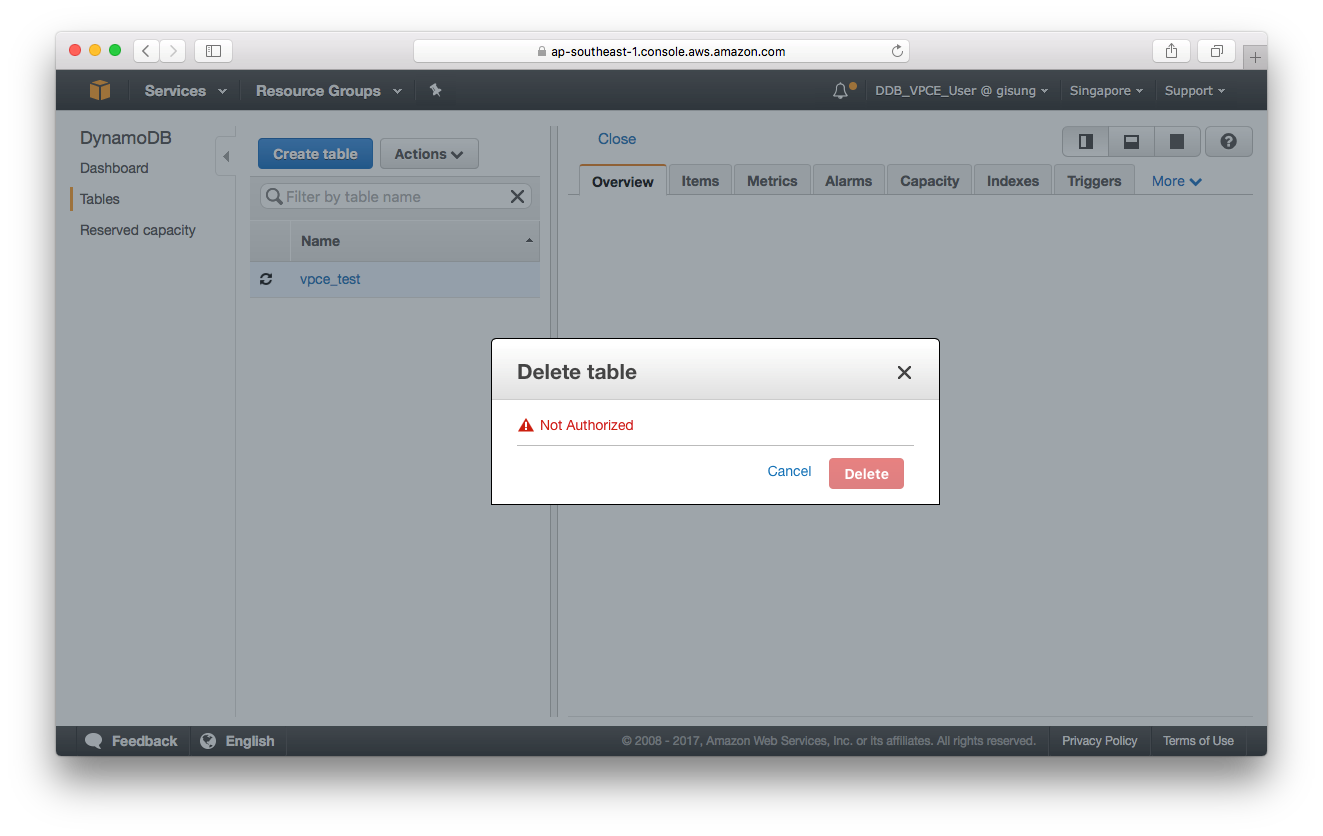Screen dimensions: 1323x836
Task: Open the Privacy Policy link
Action: pyautogui.click(x=1100, y=741)
